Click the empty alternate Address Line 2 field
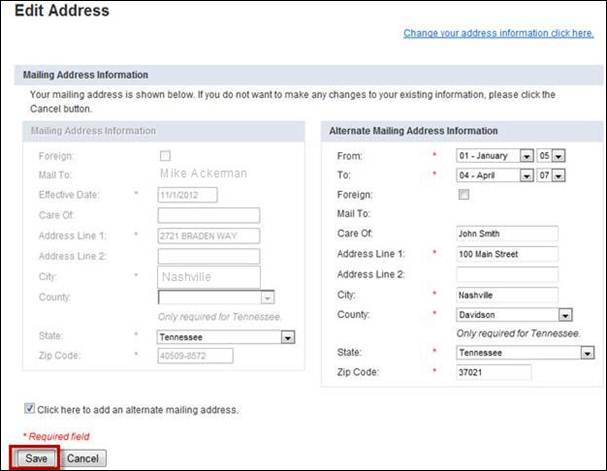Image resolution: width=607 pixels, height=471 pixels. (x=507, y=275)
